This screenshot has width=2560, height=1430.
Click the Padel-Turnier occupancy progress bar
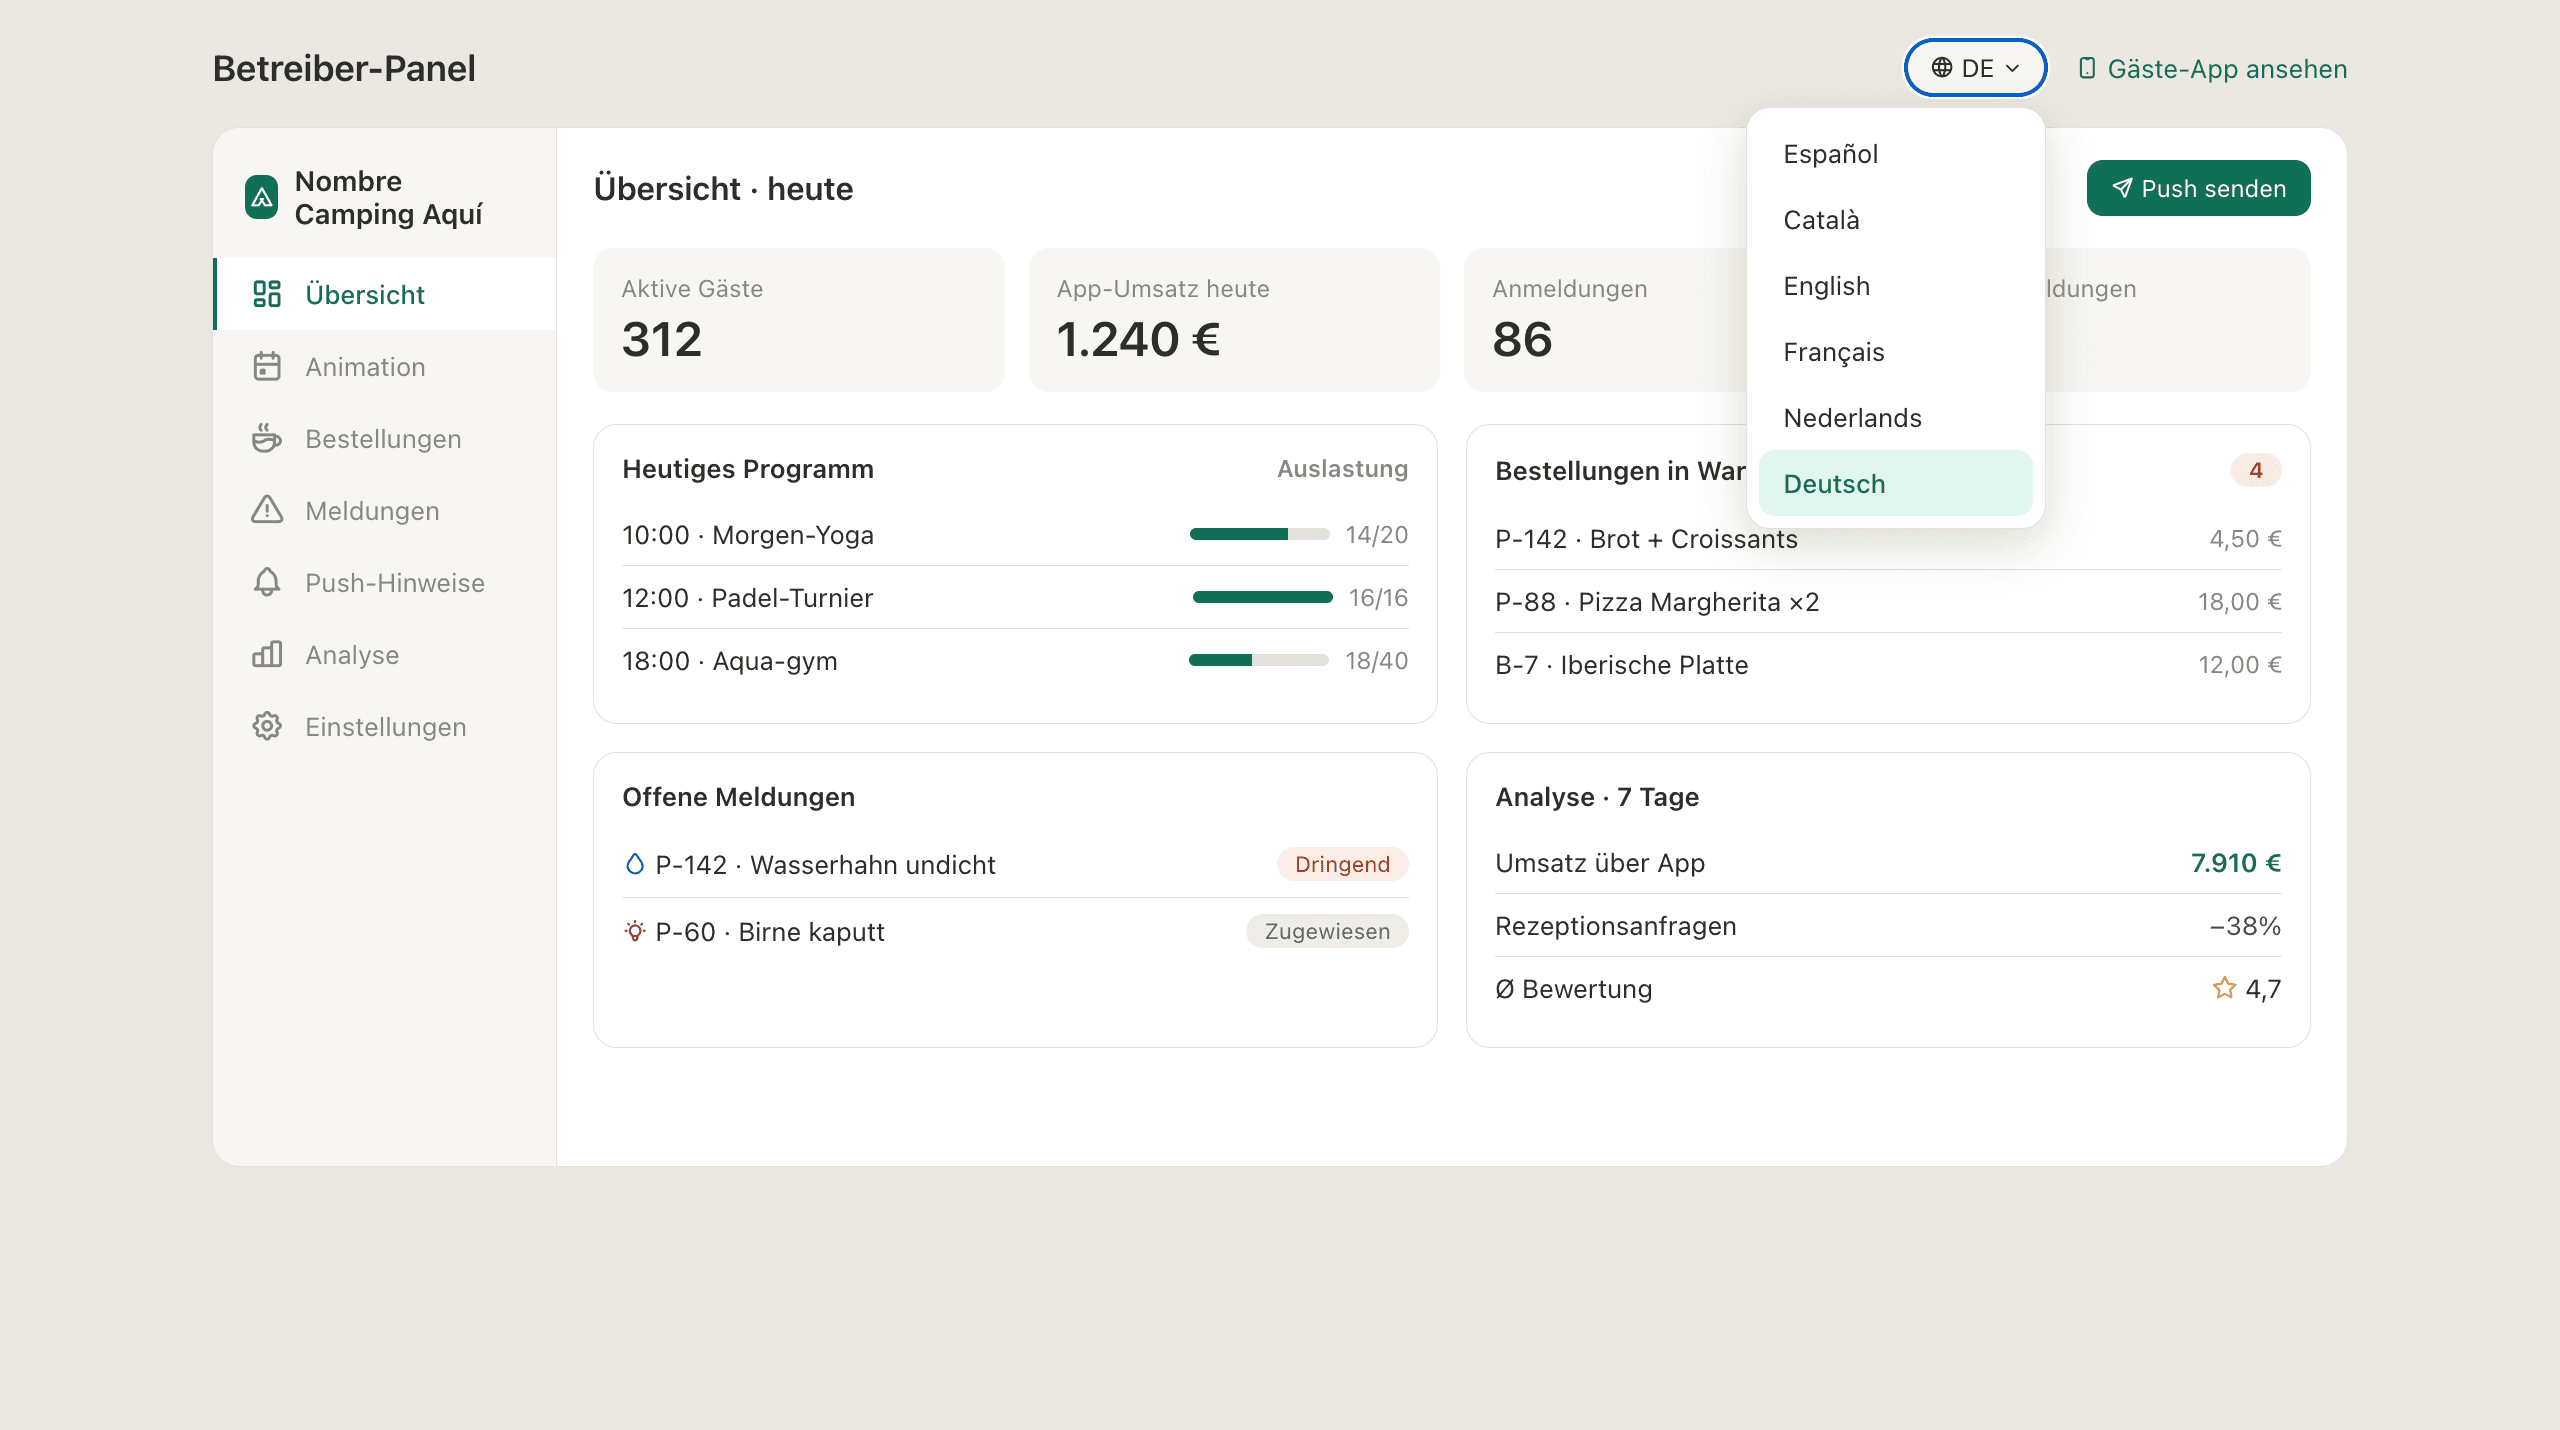pyautogui.click(x=1262, y=597)
